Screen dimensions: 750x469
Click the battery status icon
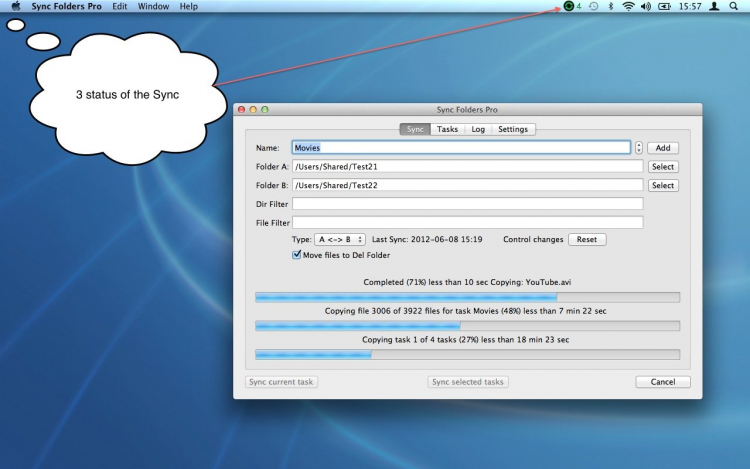point(666,6)
